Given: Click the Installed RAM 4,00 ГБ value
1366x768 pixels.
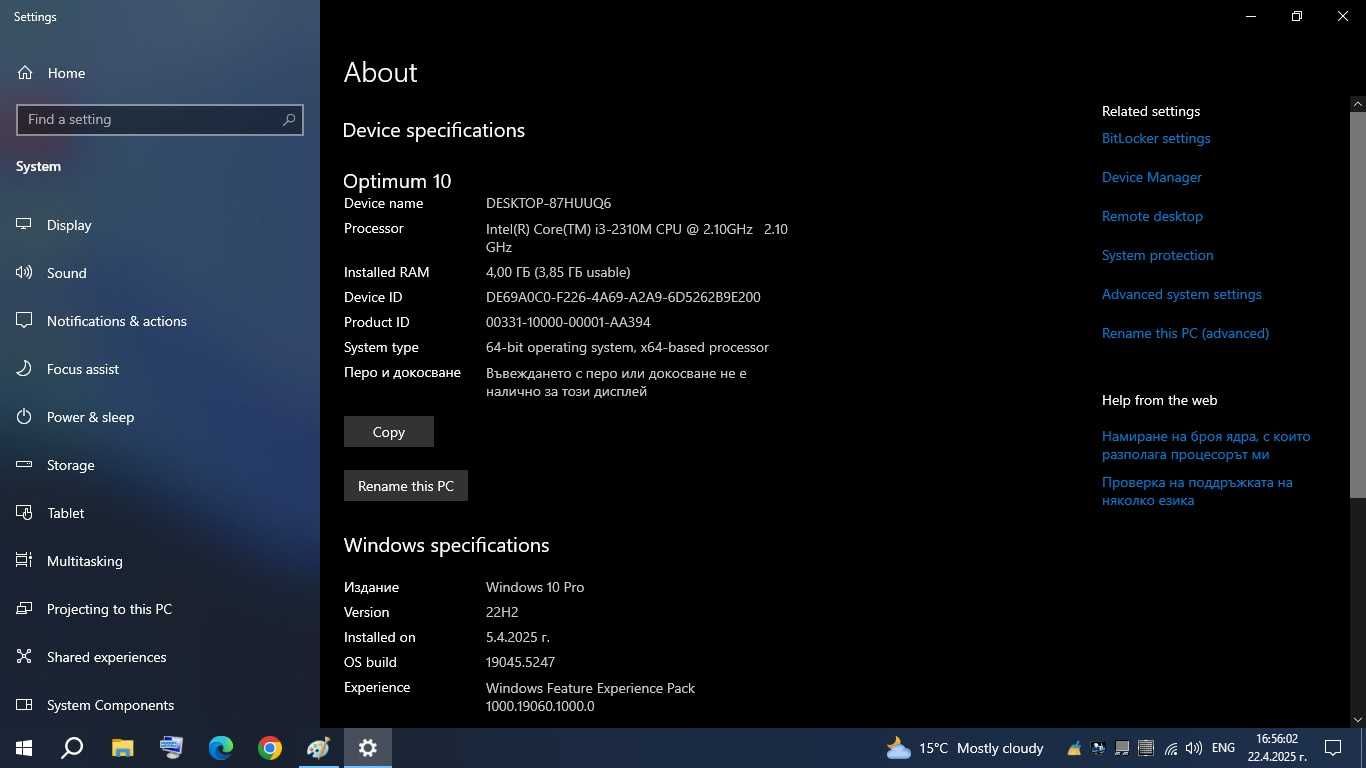Looking at the screenshot, I should [558, 272].
